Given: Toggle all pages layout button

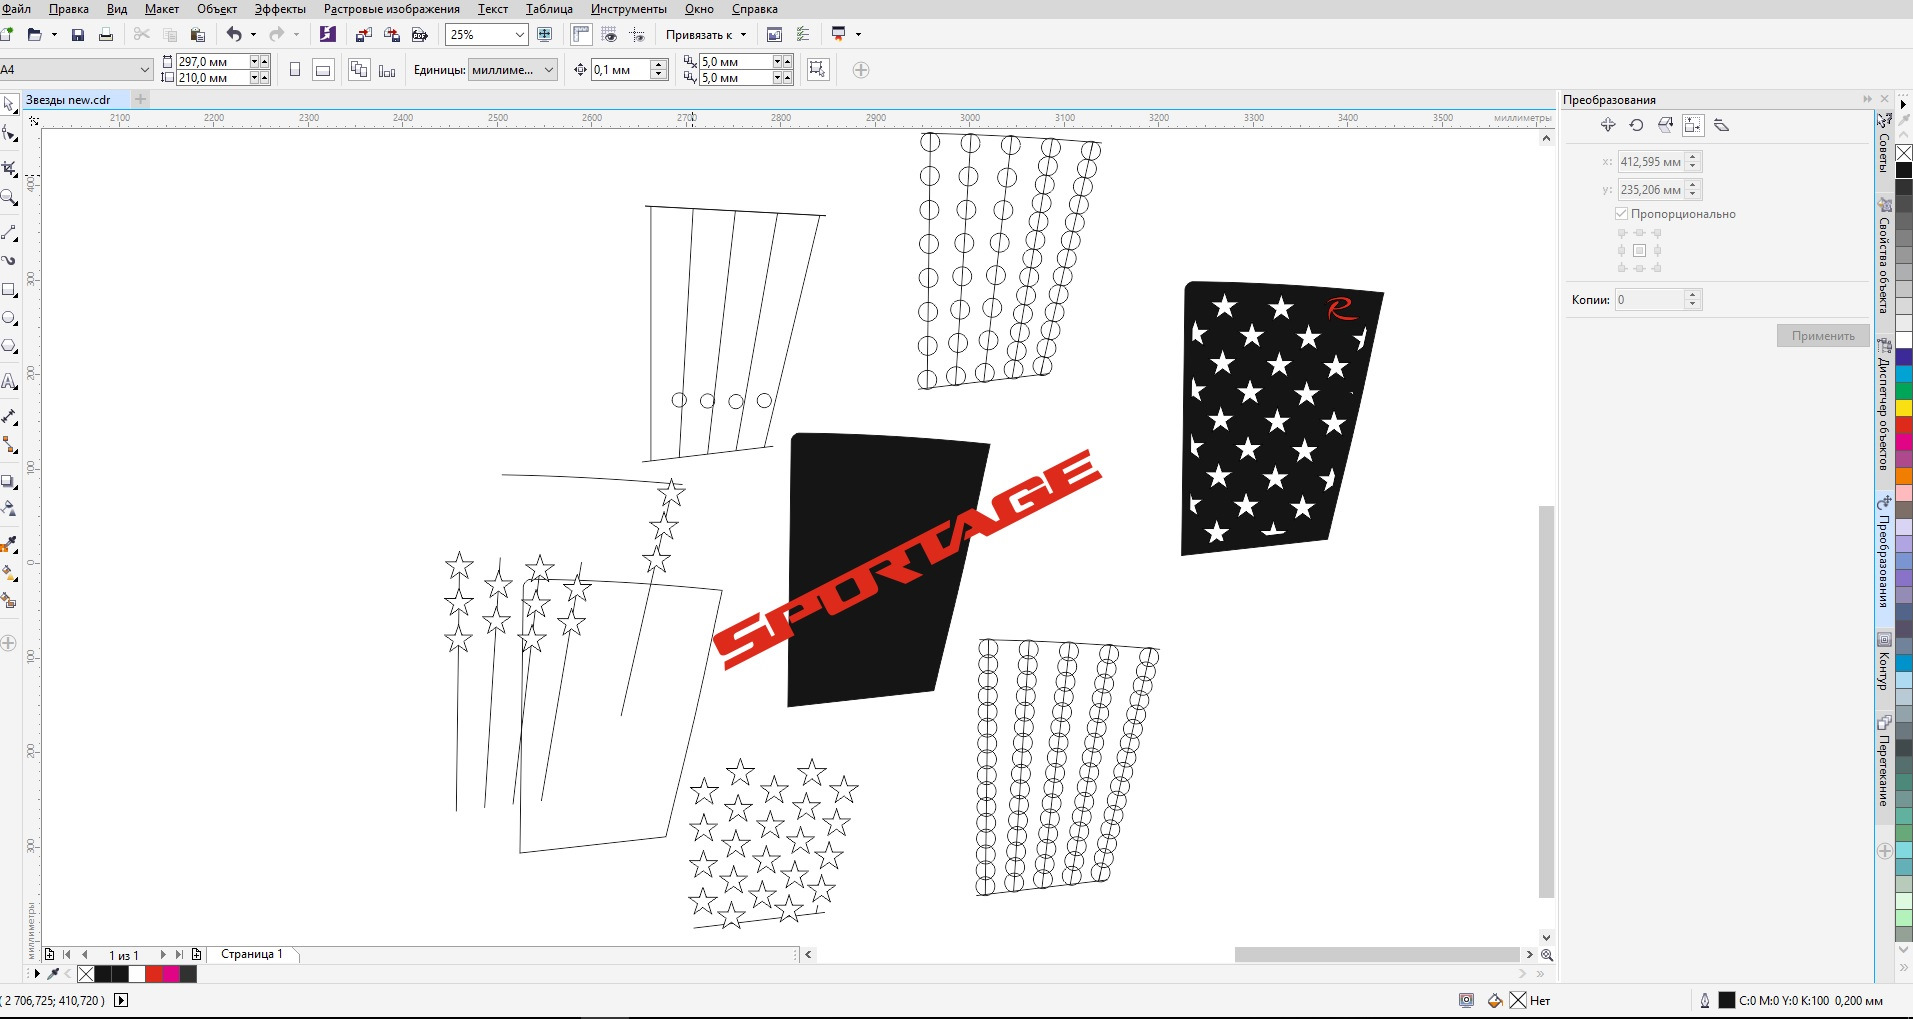Looking at the screenshot, I should pyautogui.click(x=359, y=70).
